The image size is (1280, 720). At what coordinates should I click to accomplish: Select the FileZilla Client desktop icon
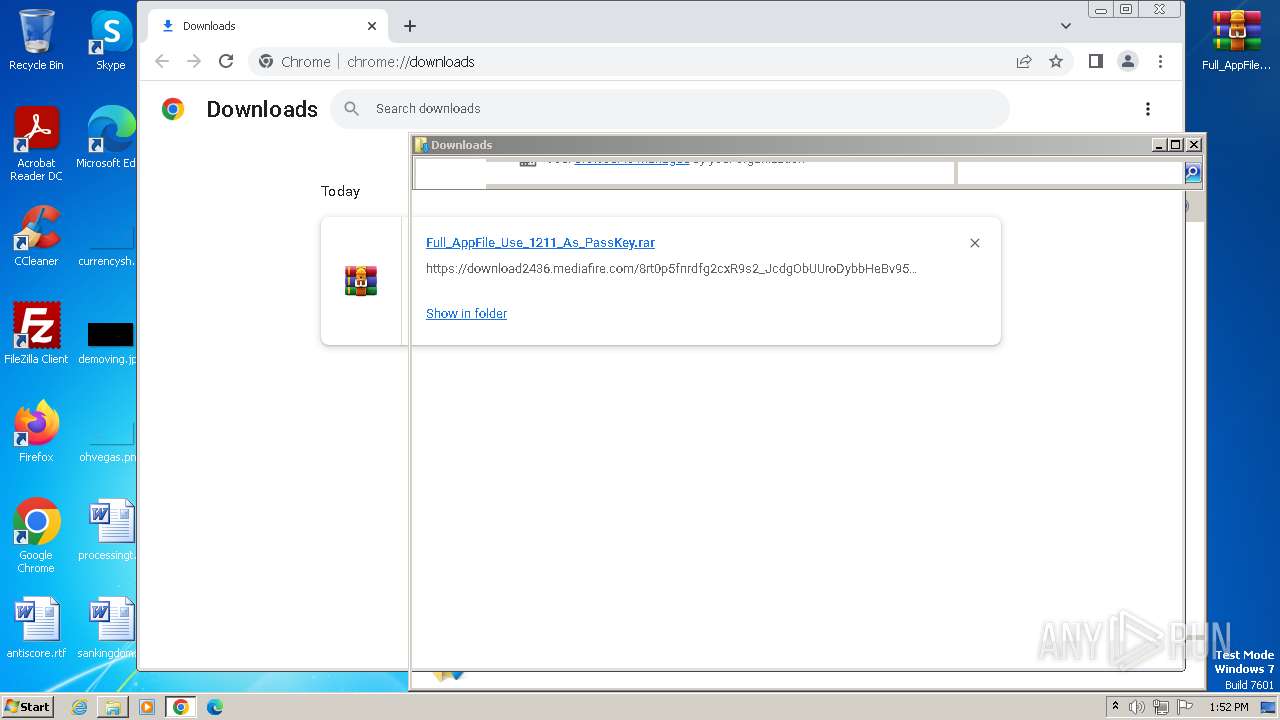click(36, 334)
